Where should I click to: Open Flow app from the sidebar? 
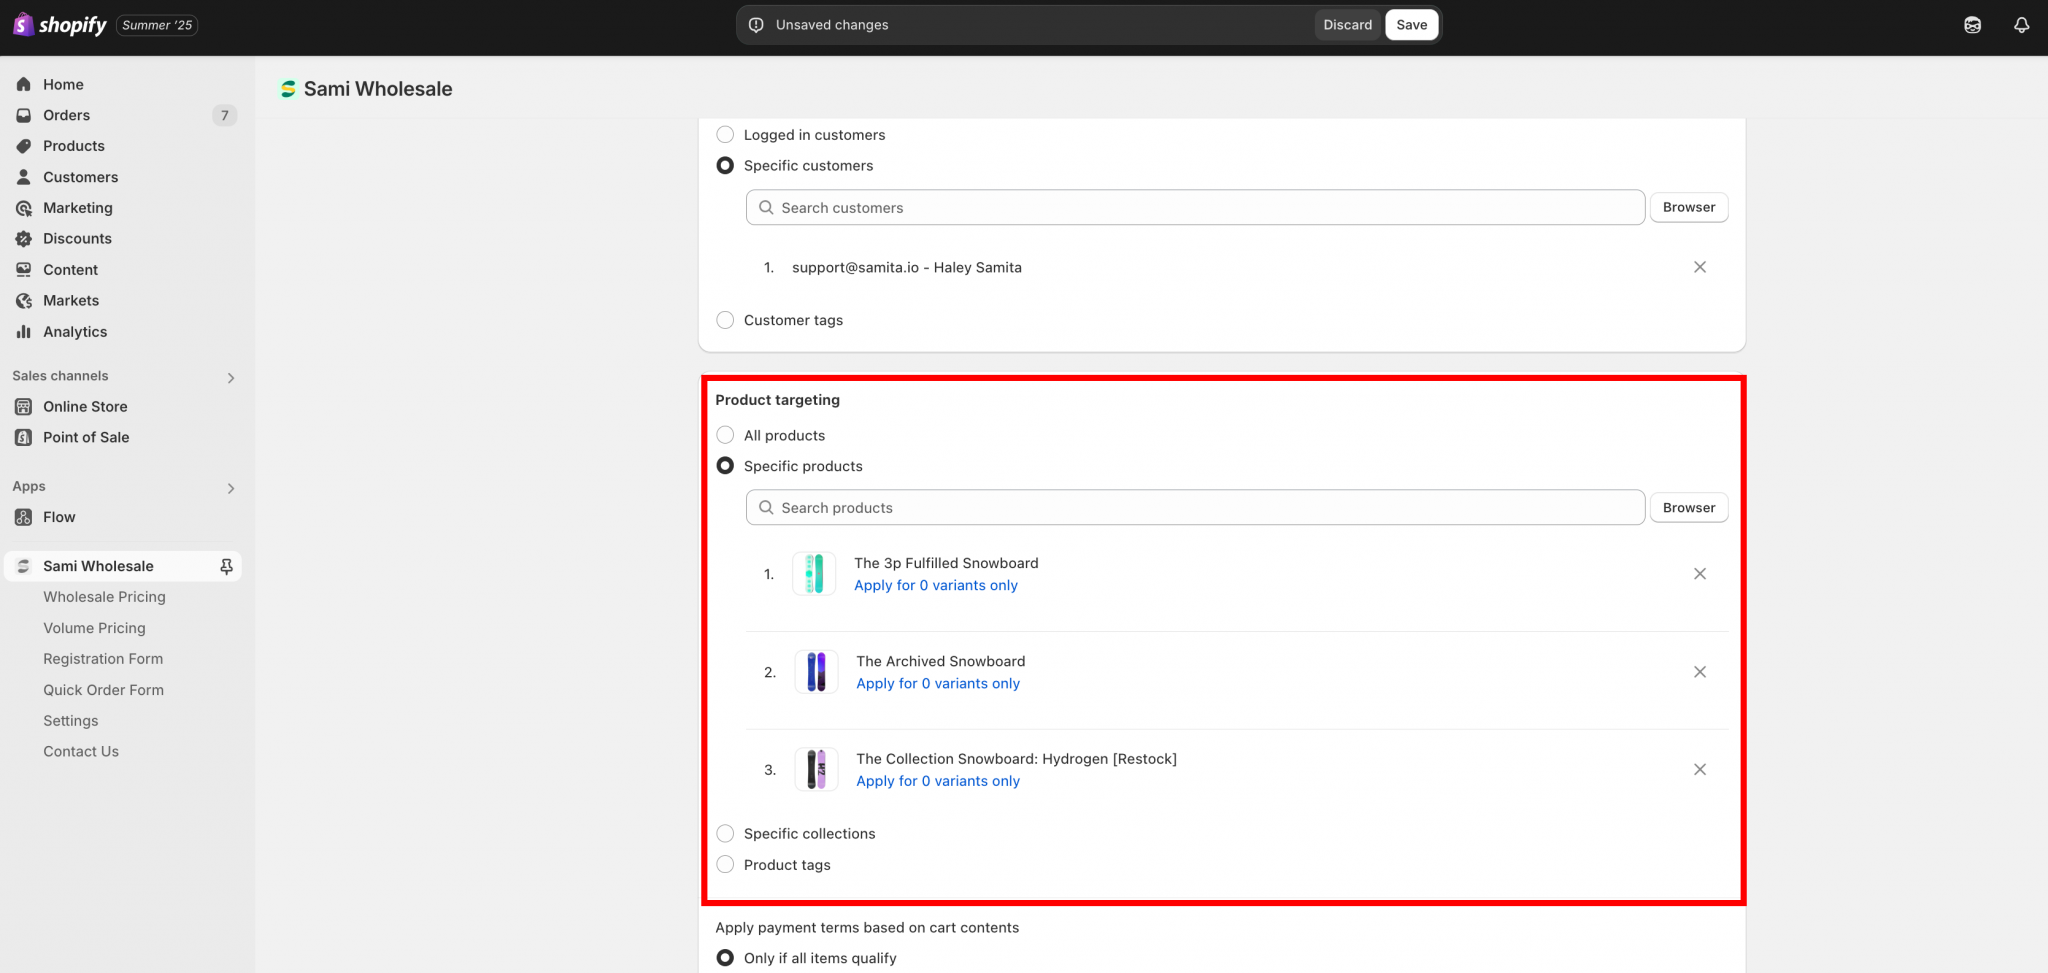point(59,517)
